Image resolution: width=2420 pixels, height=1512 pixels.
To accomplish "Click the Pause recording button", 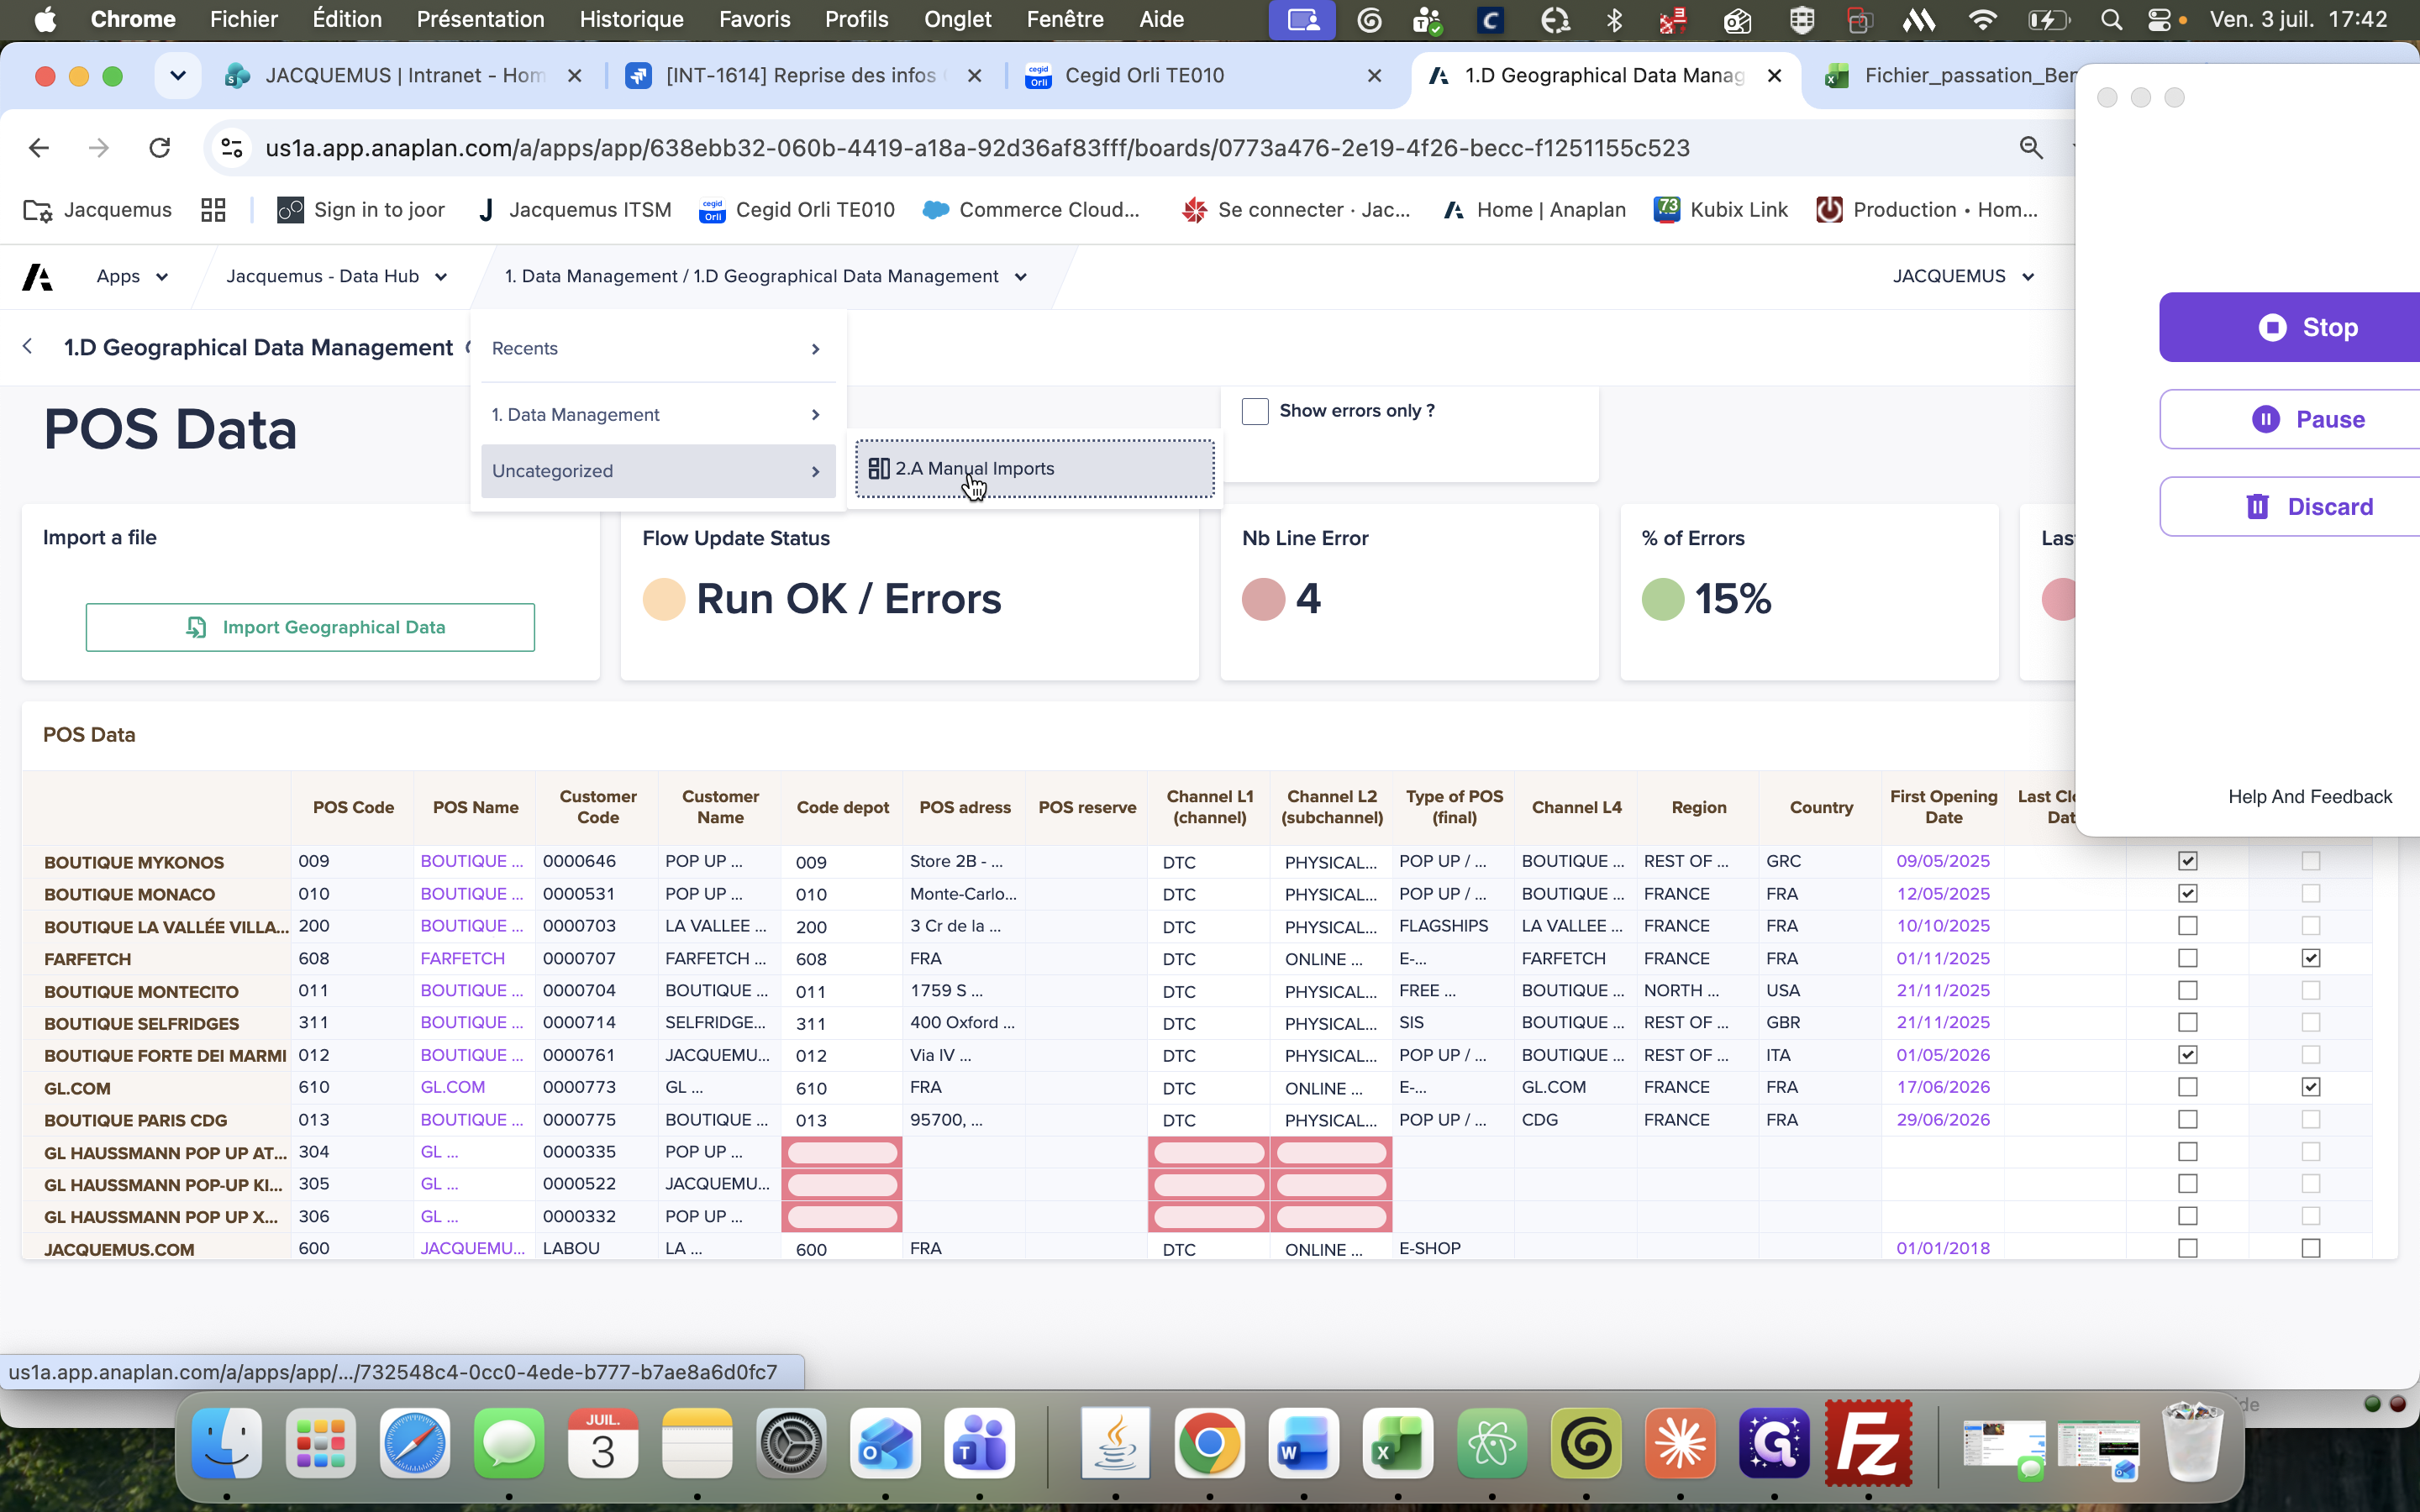I will click(2289, 419).
